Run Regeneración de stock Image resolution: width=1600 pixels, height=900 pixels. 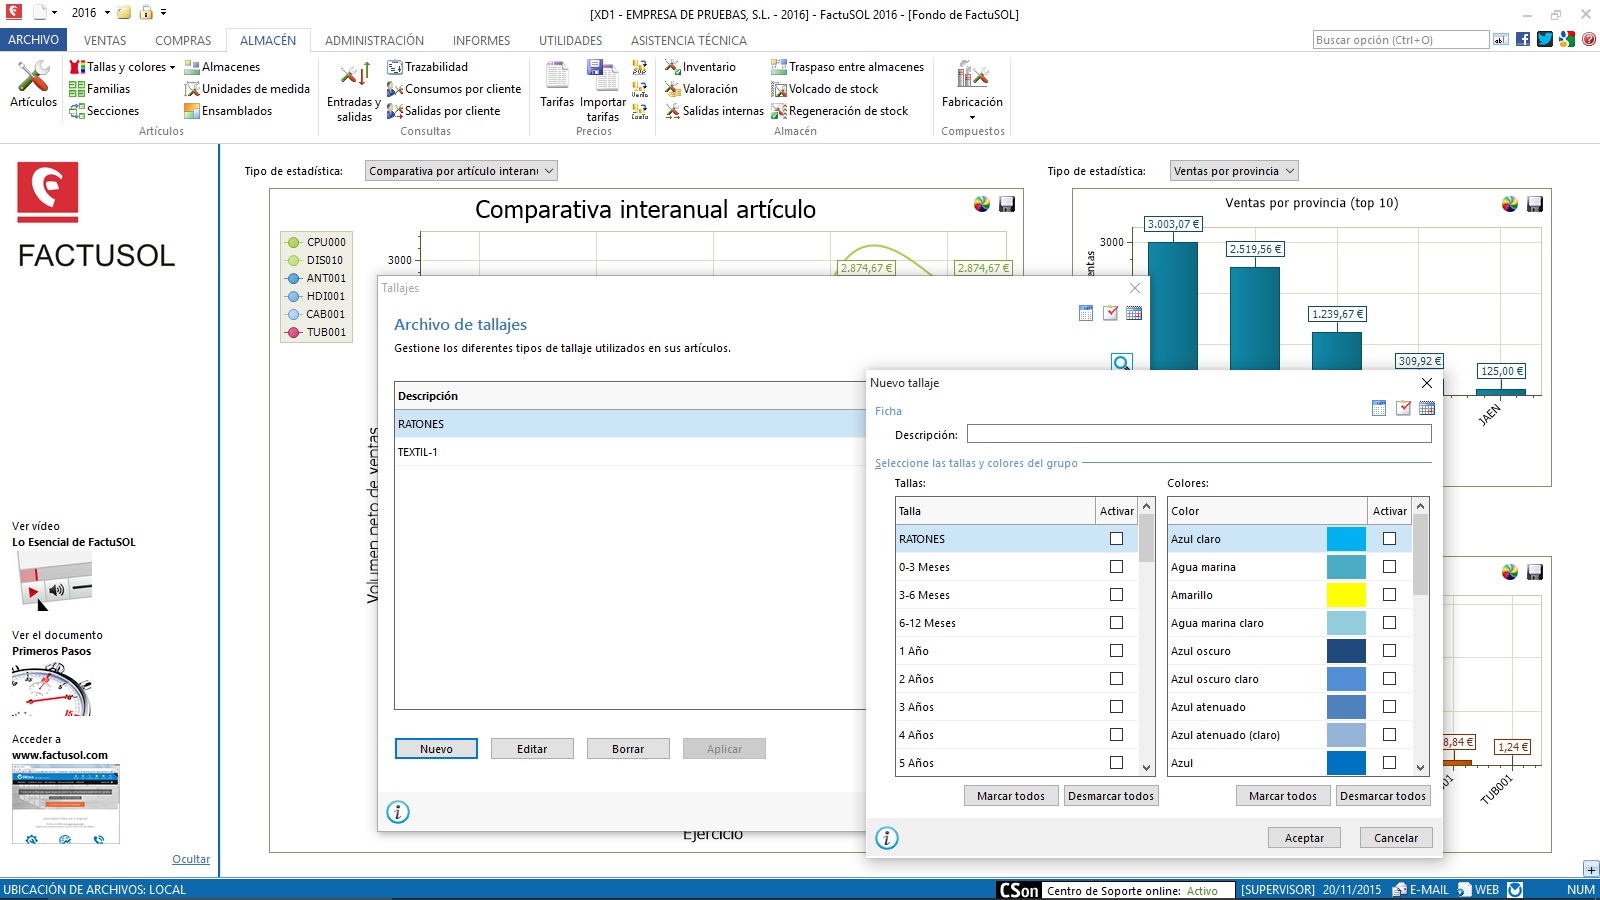tap(839, 111)
